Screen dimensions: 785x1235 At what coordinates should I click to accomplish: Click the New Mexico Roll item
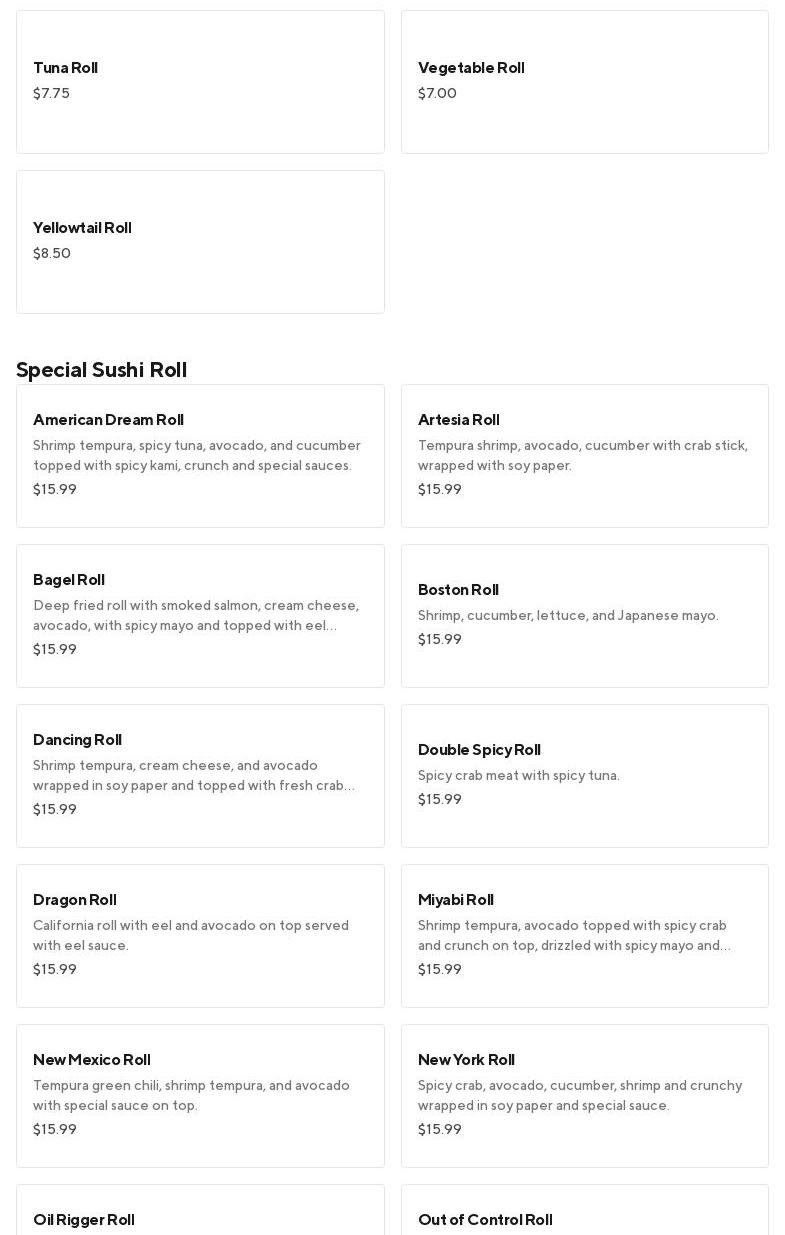coord(200,1096)
